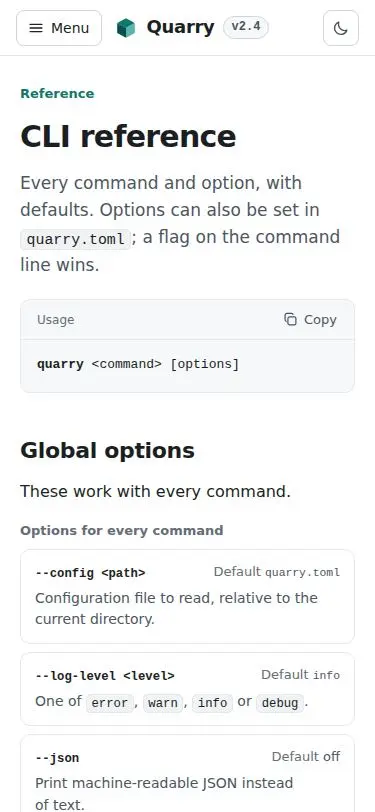Open the Menu hamburger button
This screenshot has width=375, height=812.
(x=59, y=28)
